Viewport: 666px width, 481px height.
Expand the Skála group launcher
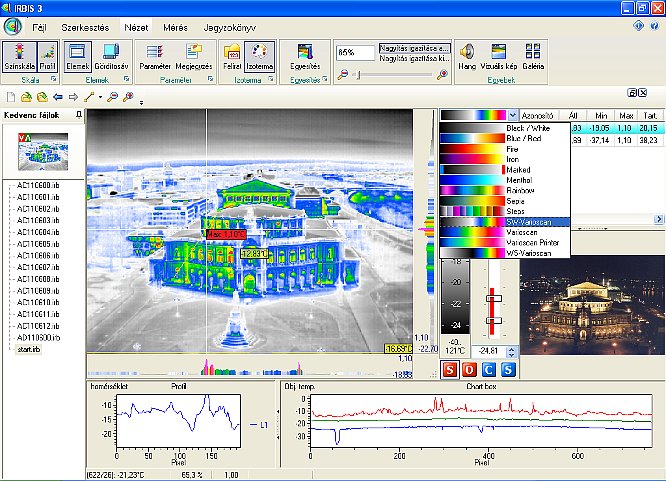54,79
